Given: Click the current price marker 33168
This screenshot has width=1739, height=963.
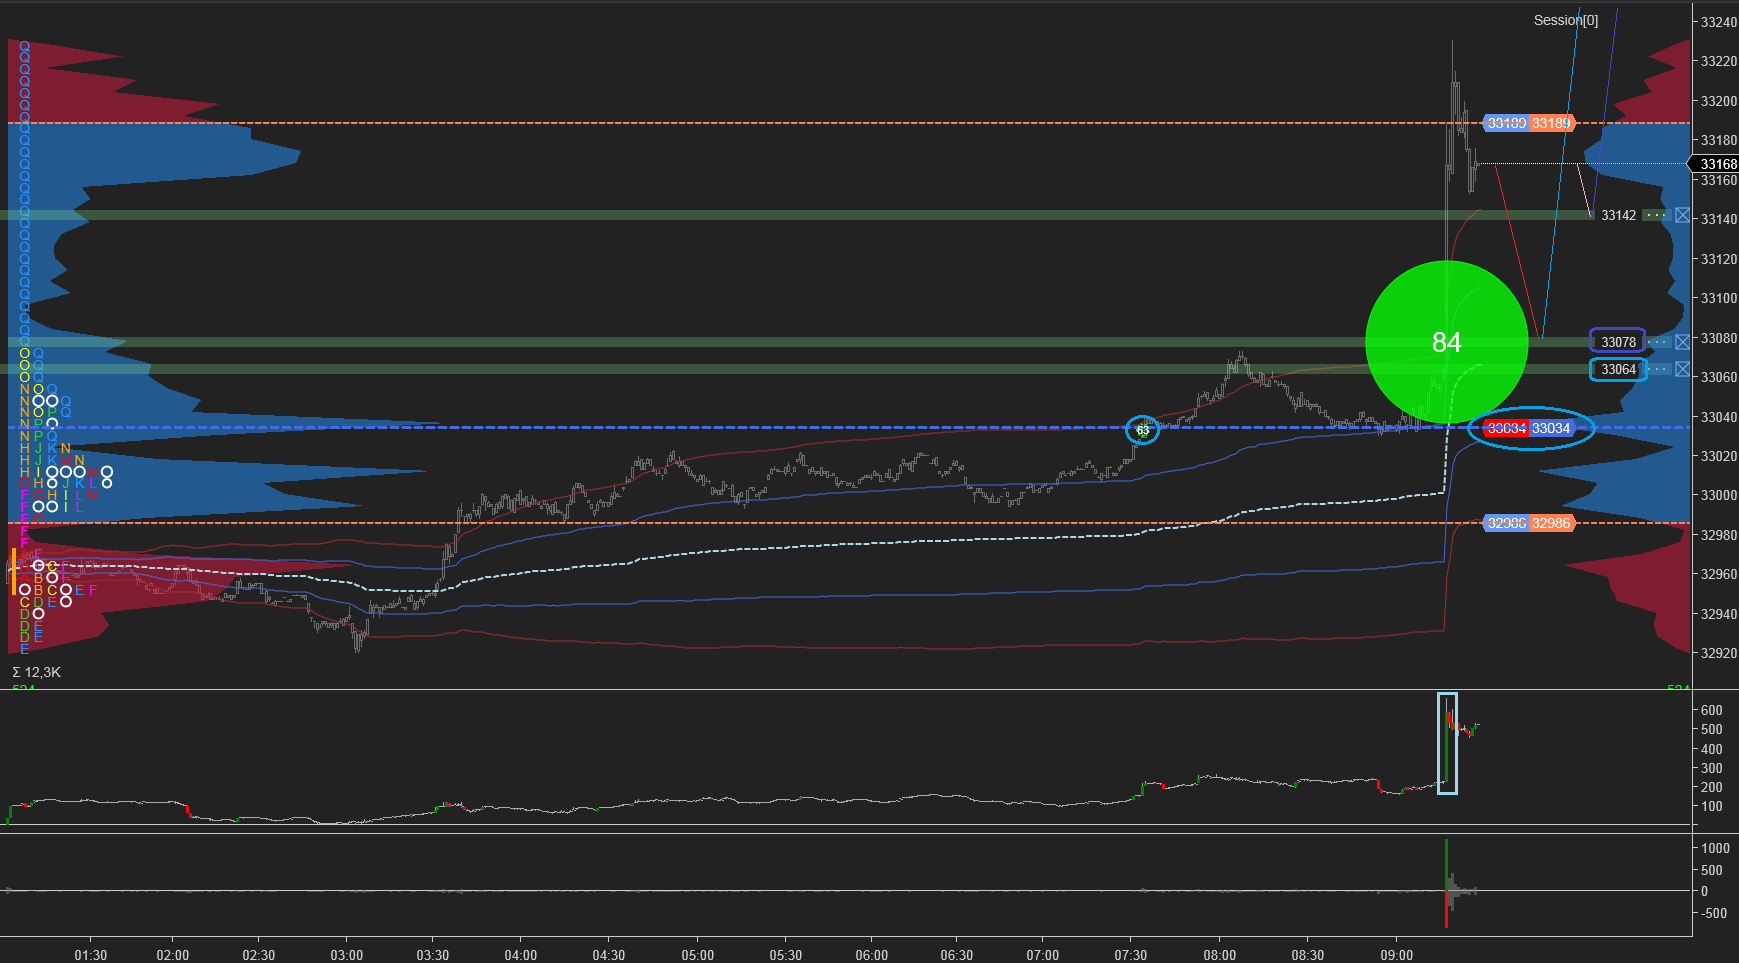Looking at the screenshot, I should [x=1716, y=164].
